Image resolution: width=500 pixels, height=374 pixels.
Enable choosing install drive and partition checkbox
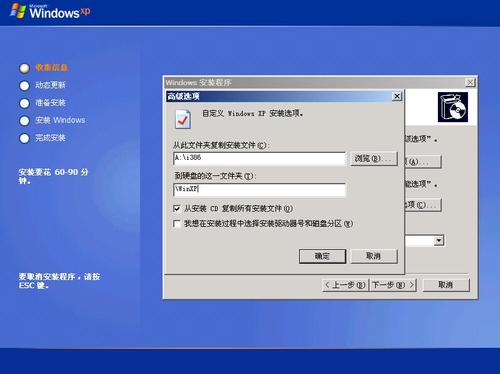(177, 223)
